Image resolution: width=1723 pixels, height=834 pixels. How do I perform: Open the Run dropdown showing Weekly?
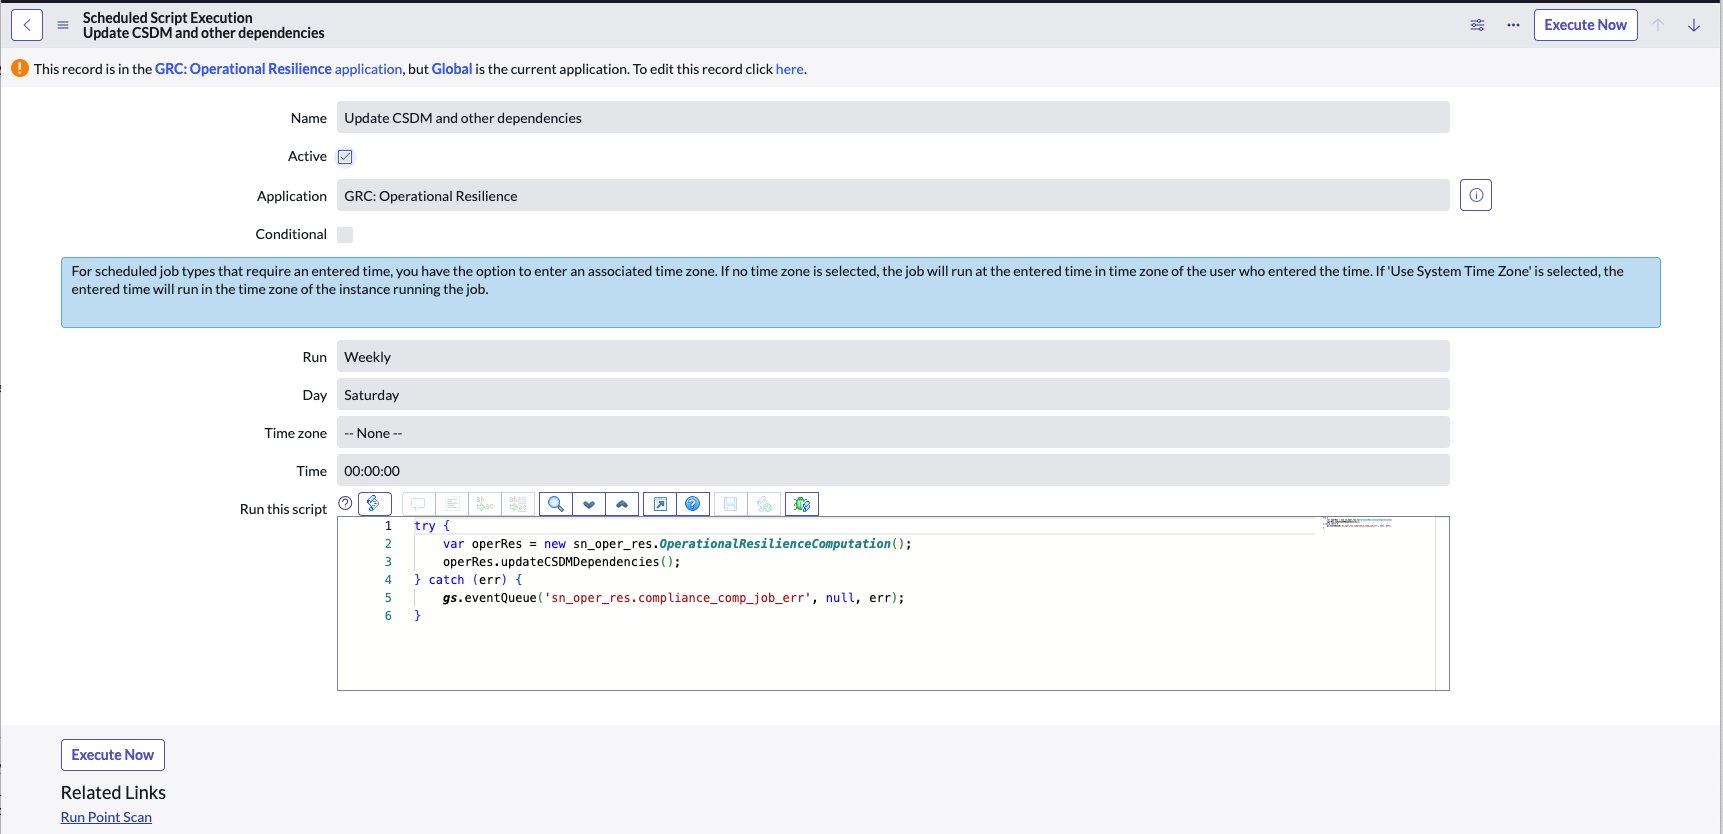click(893, 356)
